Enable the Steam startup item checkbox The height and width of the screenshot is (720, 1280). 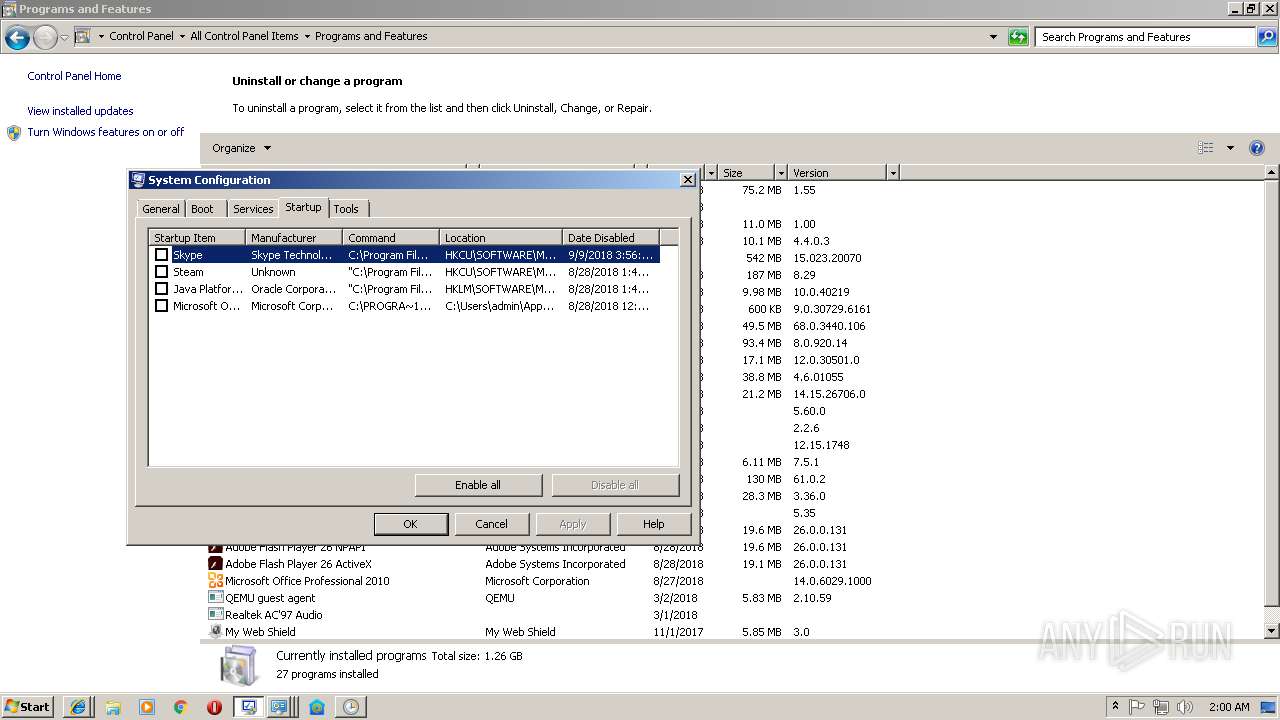tap(161, 272)
